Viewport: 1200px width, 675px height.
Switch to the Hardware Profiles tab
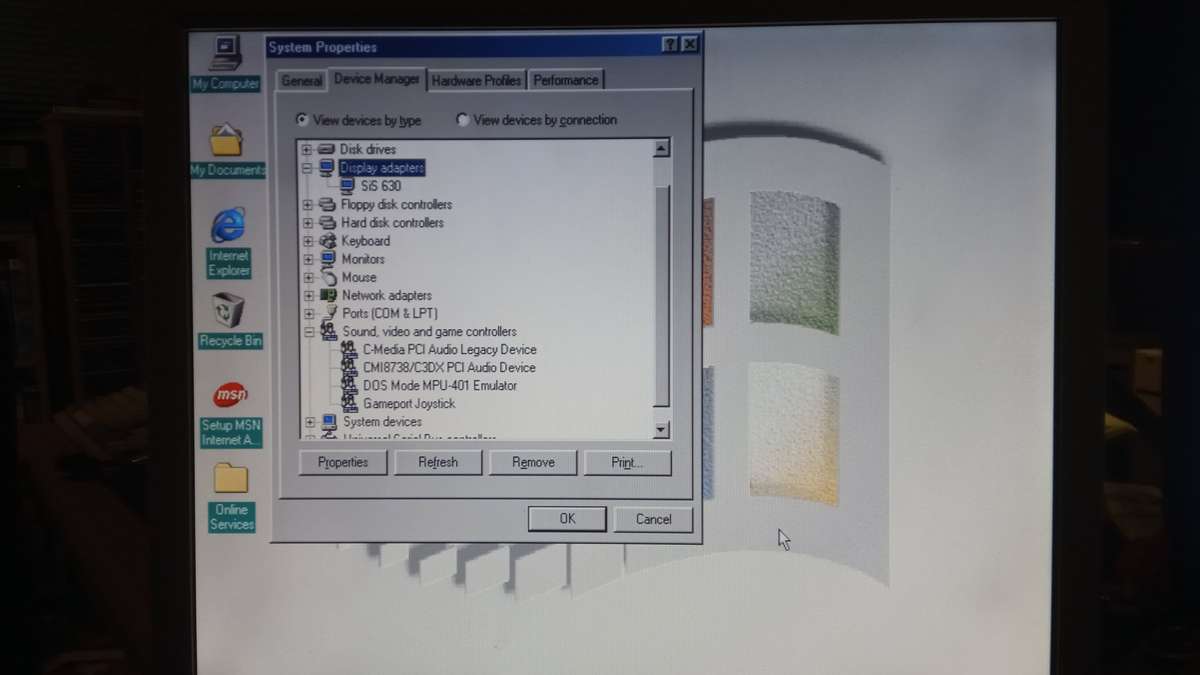(x=476, y=81)
